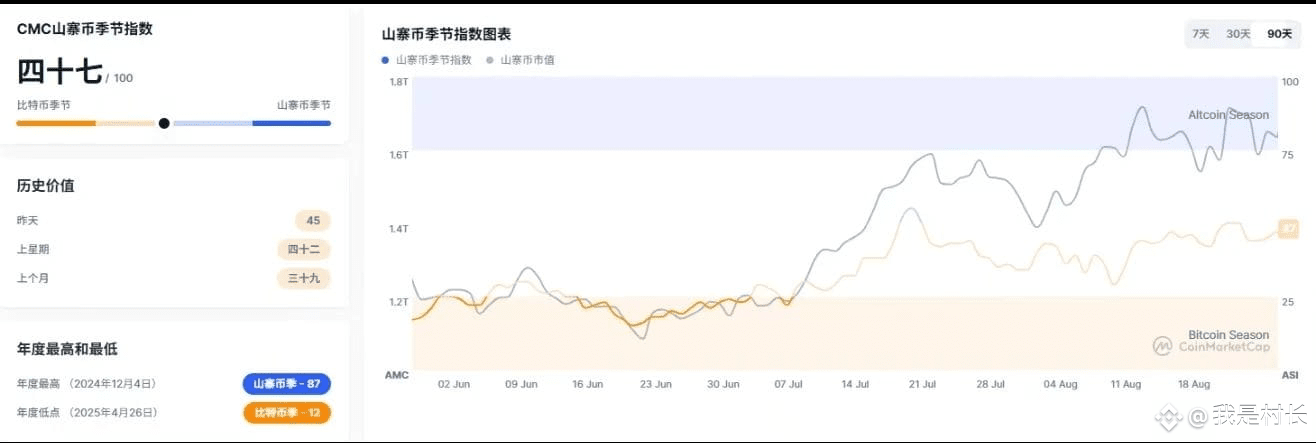This screenshot has height=443, width=1316.
Task: Switch chart to 30天 range
Action: [x=1238, y=34]
